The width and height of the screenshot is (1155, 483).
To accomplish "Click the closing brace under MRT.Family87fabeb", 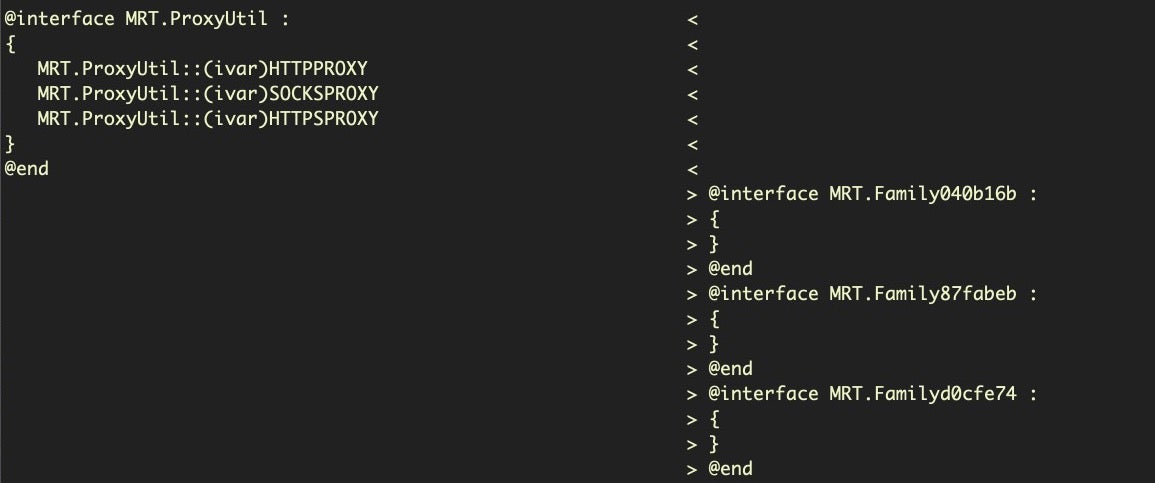I will coord(714,344).
